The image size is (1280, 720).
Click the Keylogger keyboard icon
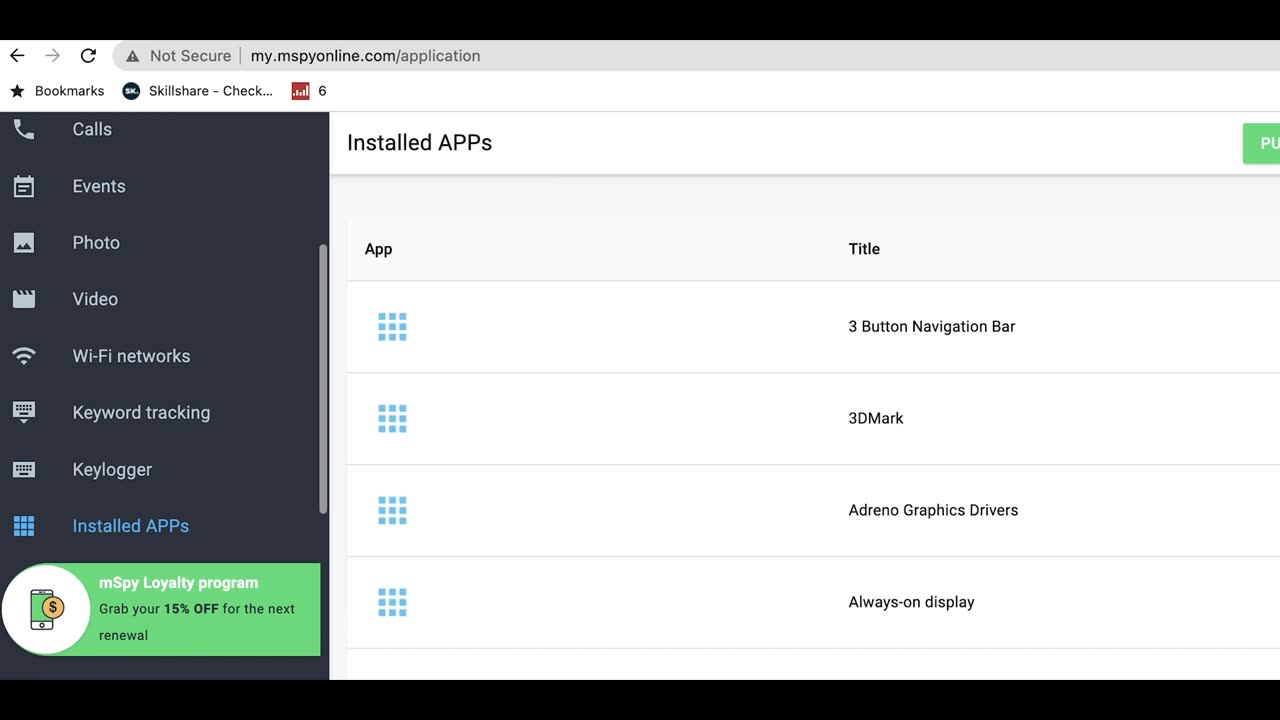click(x=24, y=469)
